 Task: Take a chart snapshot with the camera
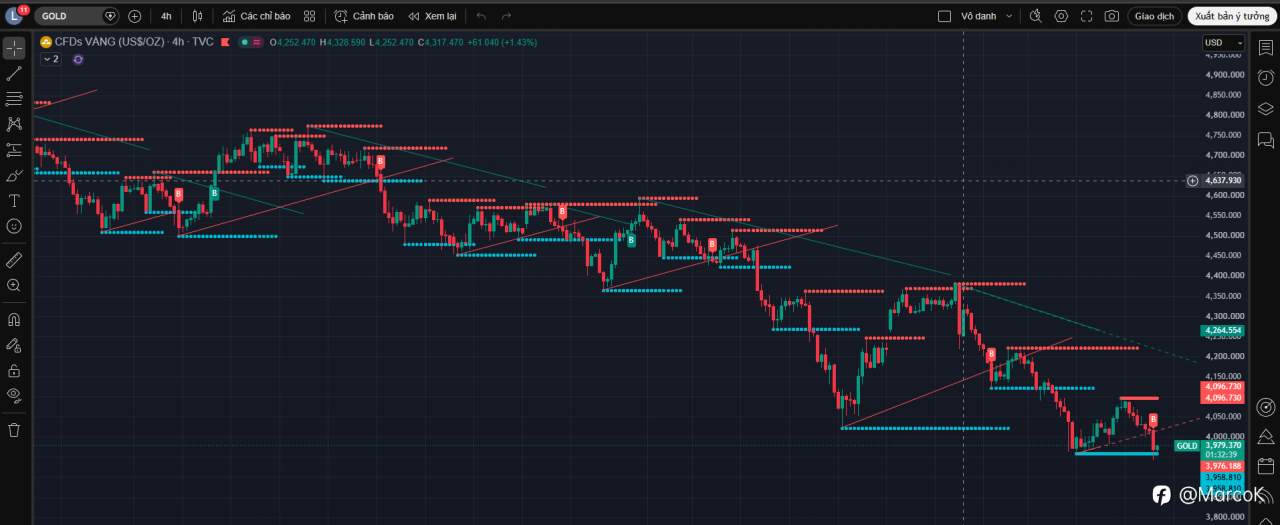click(x=1112, y=16)
